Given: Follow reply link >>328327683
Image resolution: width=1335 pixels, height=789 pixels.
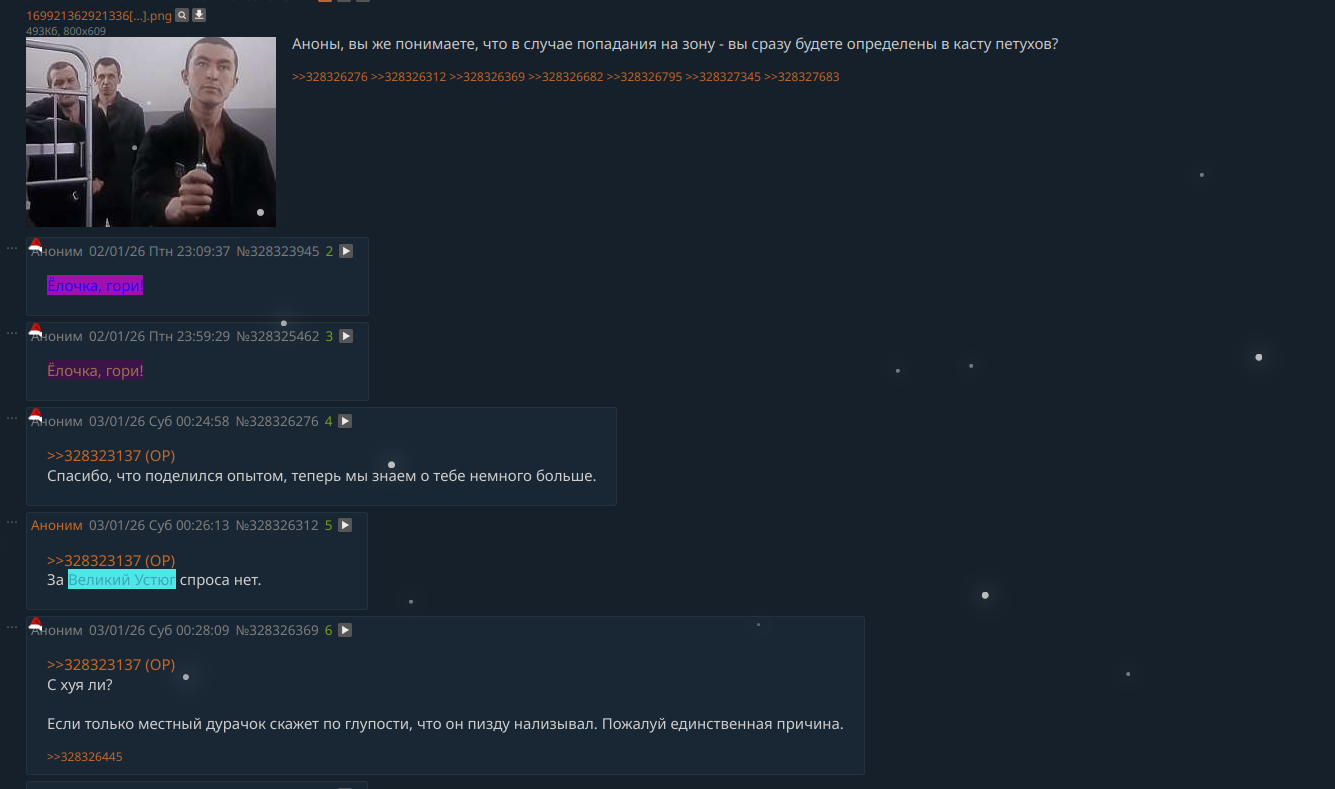Looking at the screenshot, I should (x=802, y=77).
